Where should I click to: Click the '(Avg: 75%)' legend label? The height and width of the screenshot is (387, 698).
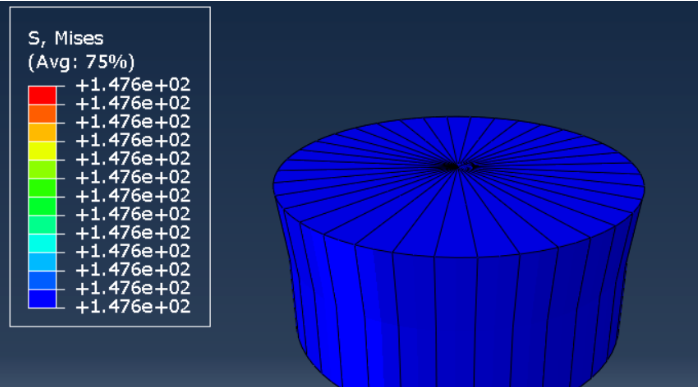pyautogui.click(x=81, y=62)
